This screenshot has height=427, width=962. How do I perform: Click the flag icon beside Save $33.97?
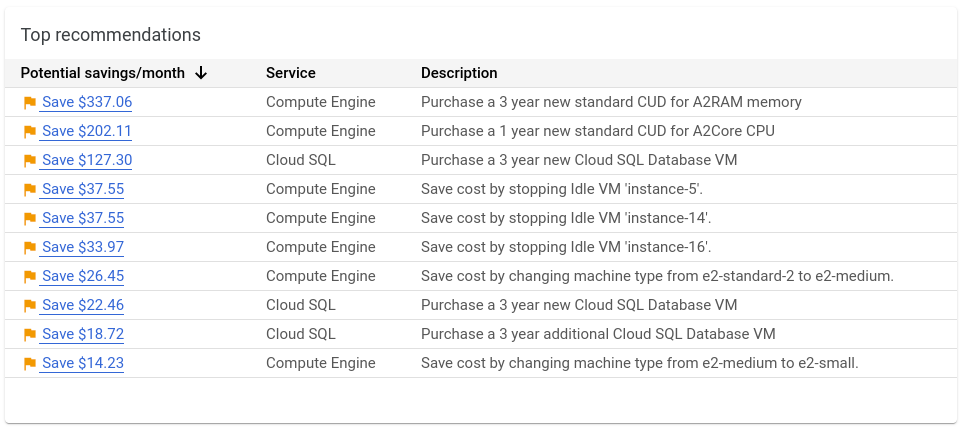coord(29,247)
